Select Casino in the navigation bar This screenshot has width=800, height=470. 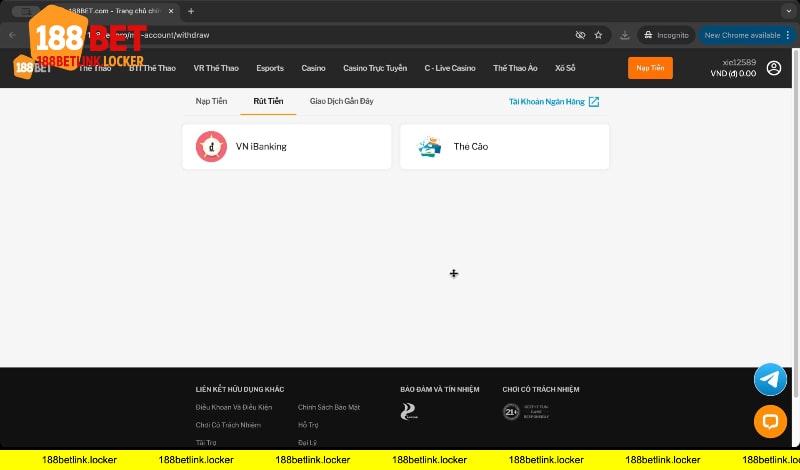(313, 68)
